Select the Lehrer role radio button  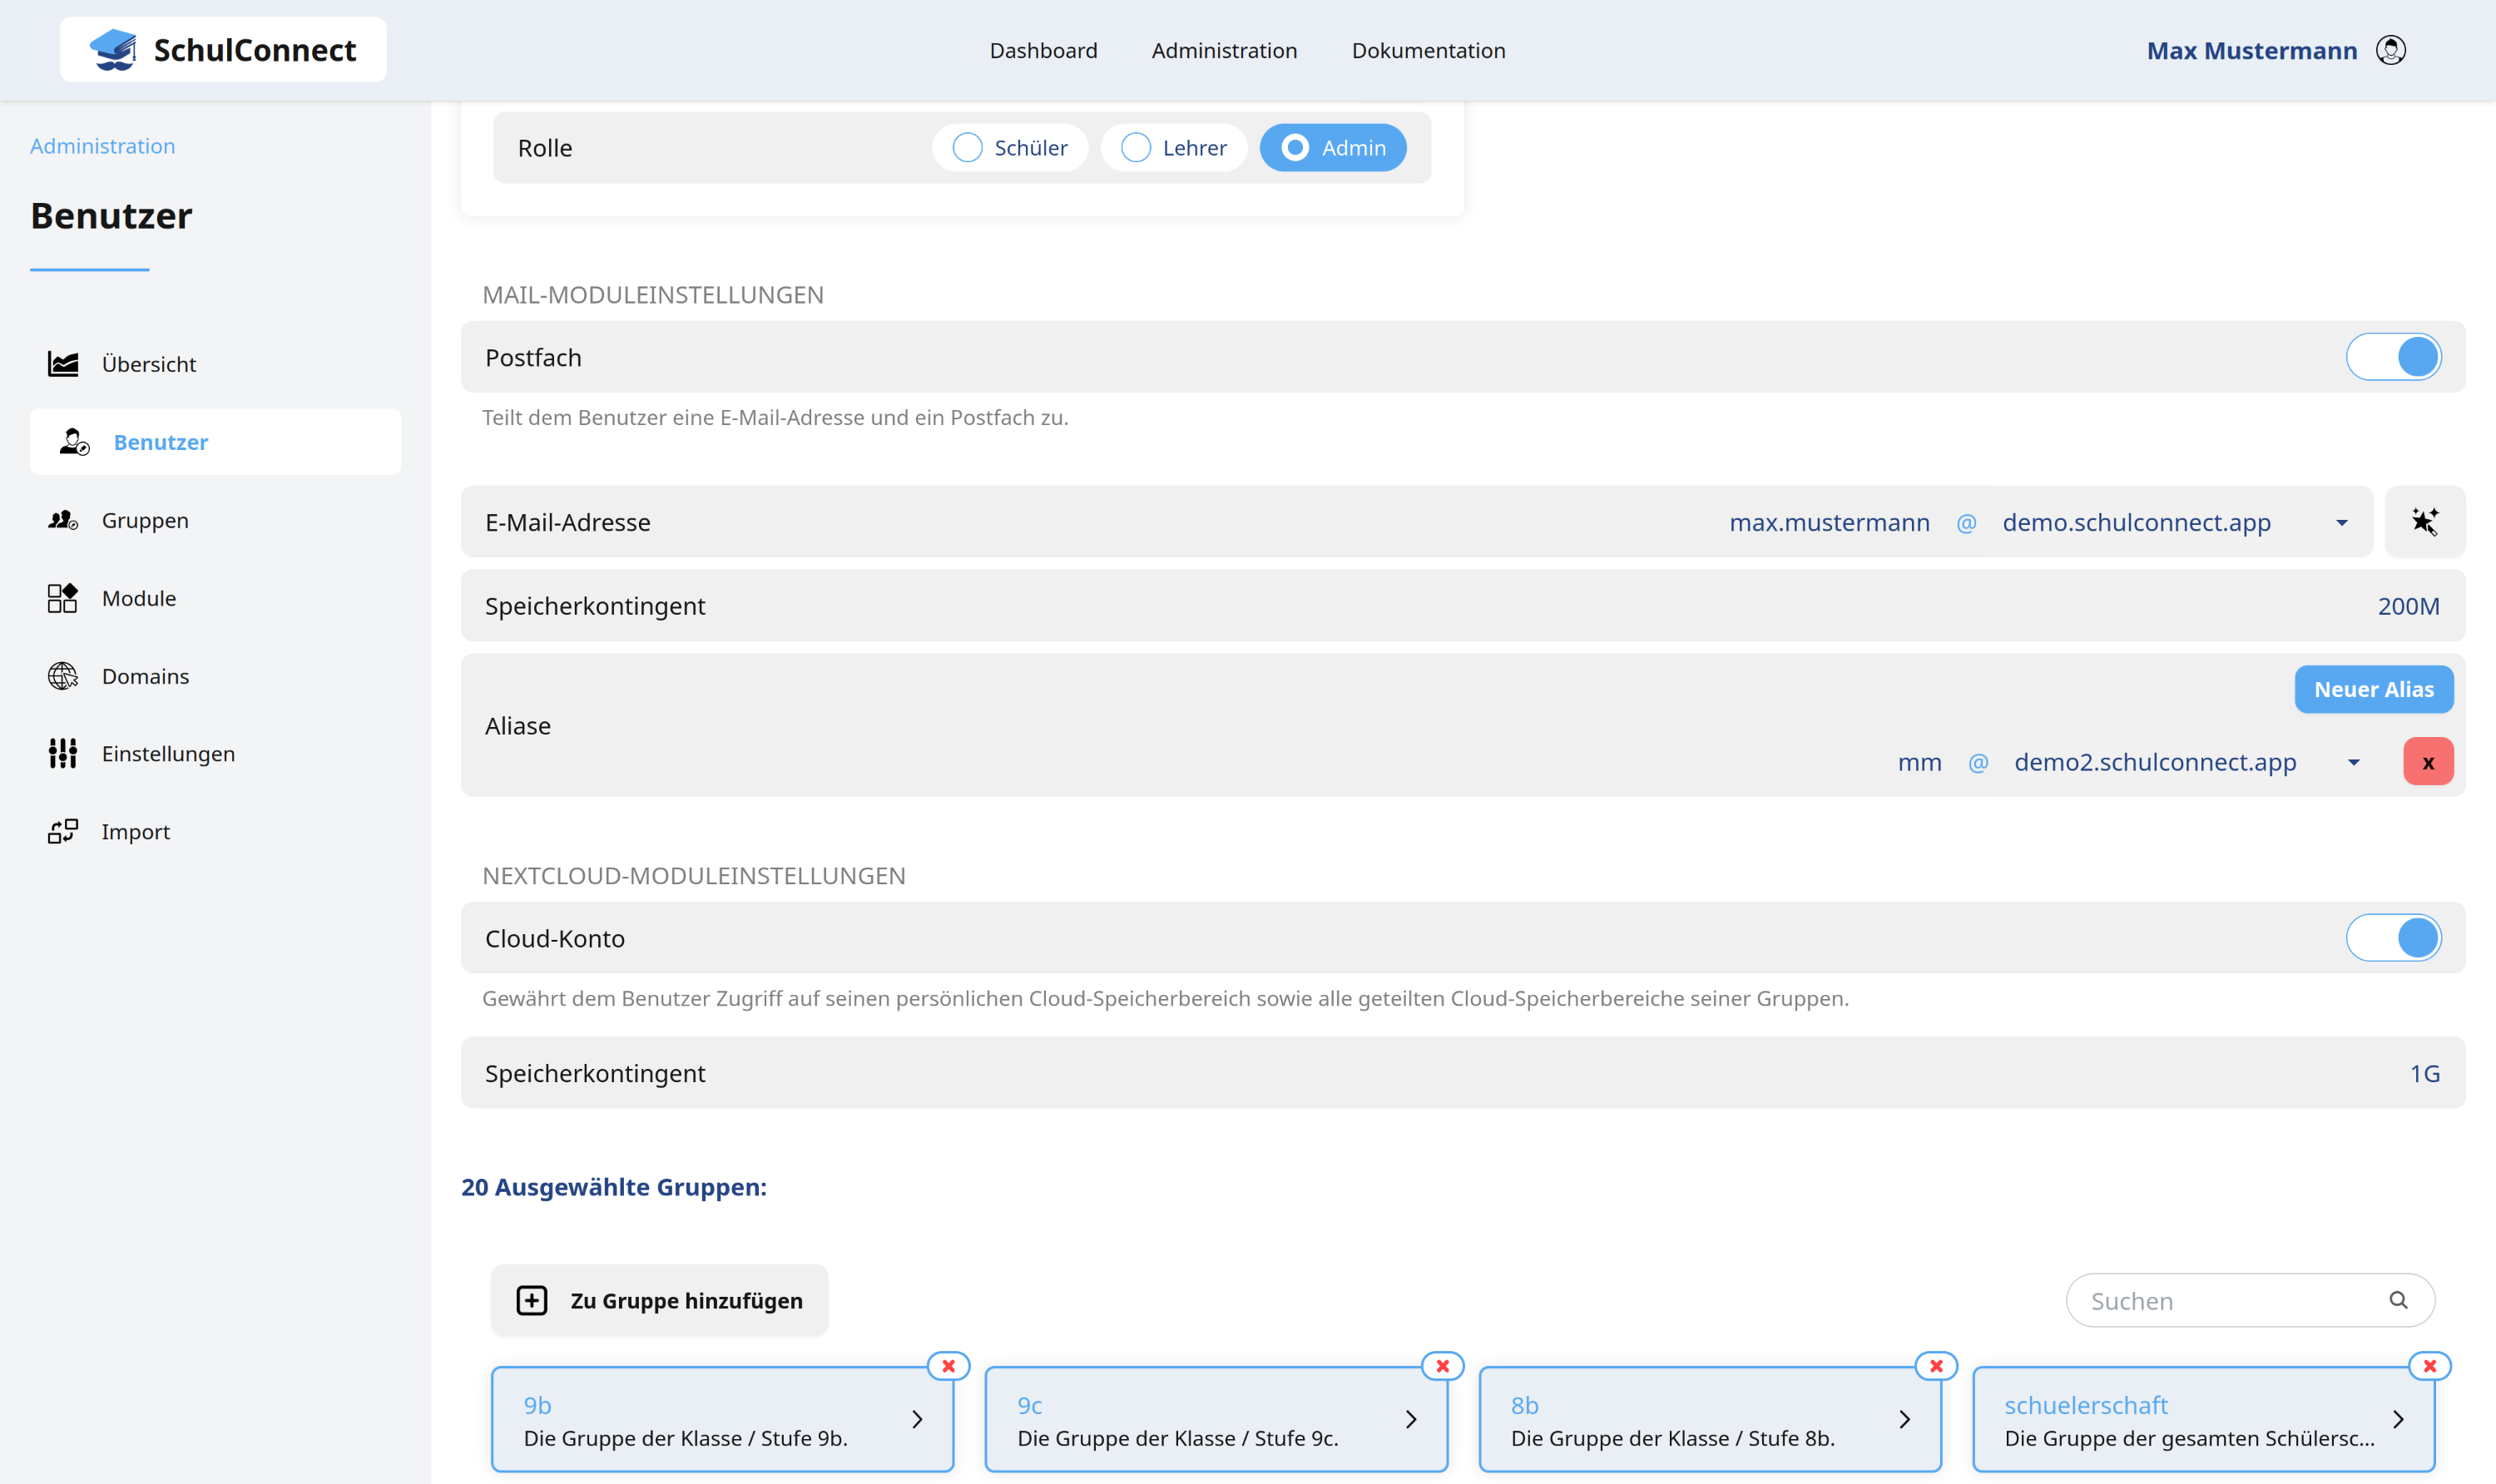click(x=1136, y=148)
